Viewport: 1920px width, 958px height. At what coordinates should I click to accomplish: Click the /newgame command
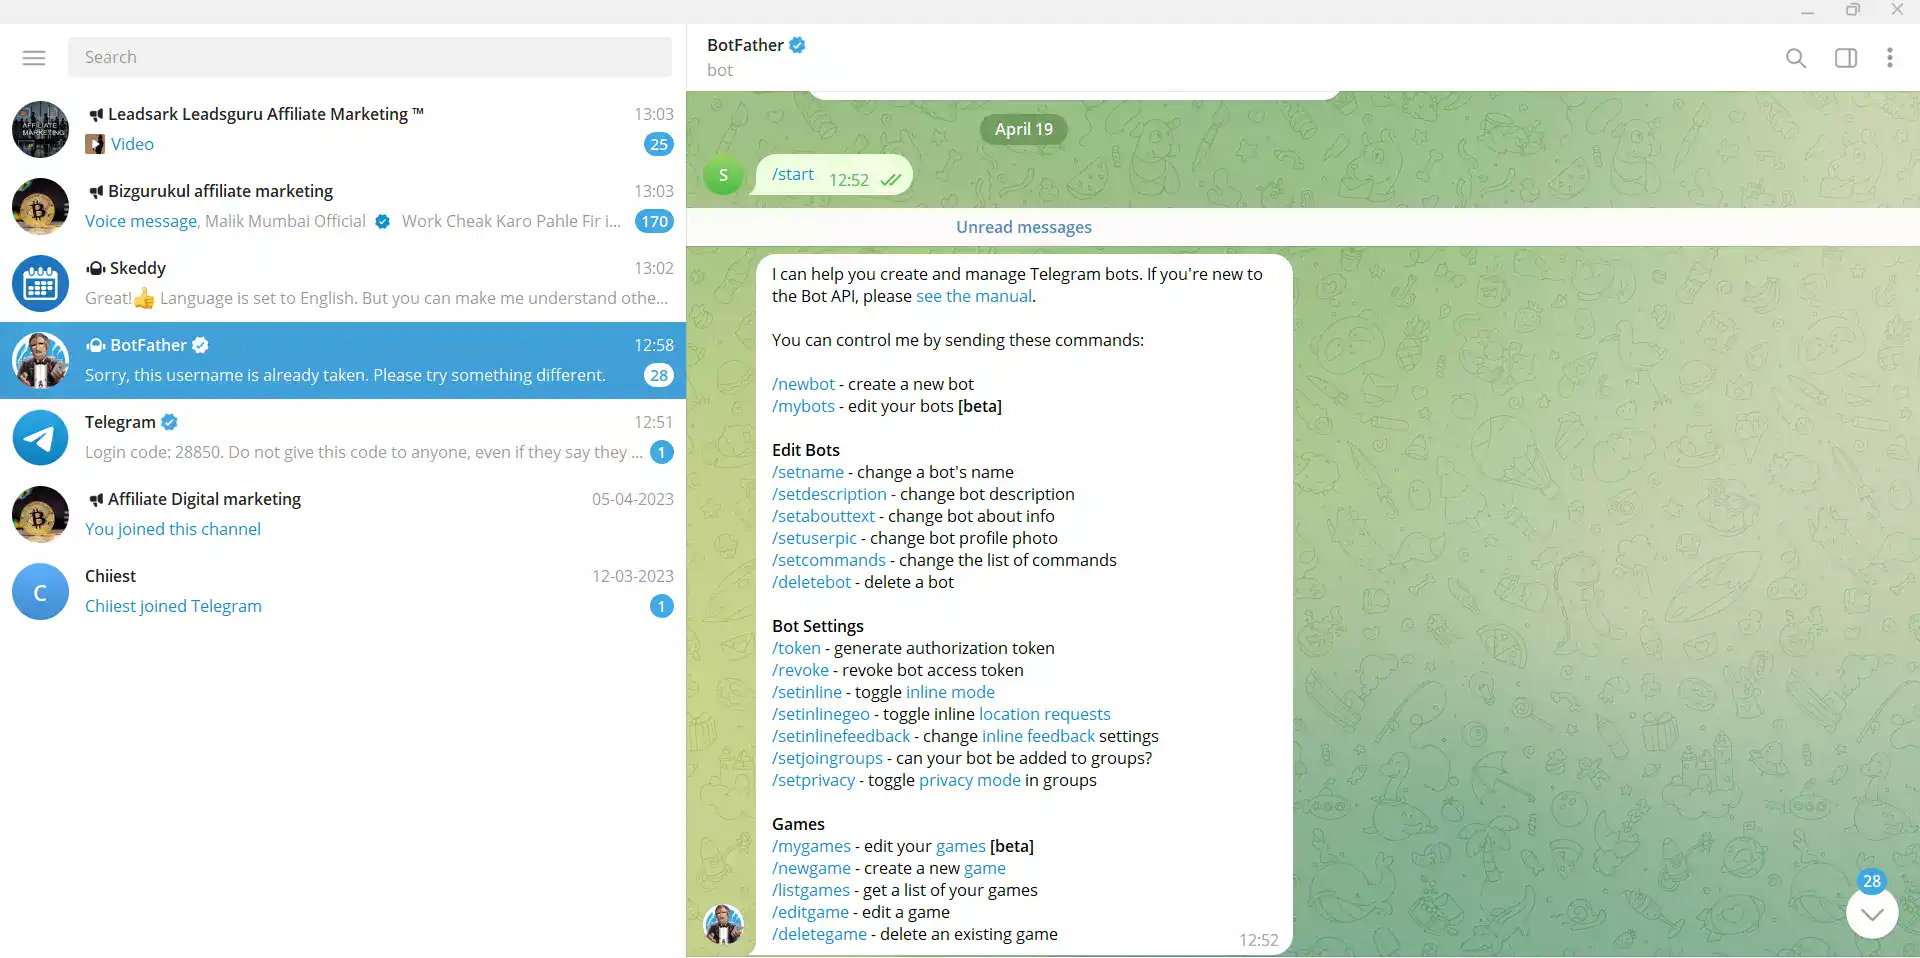coord(811,868)
